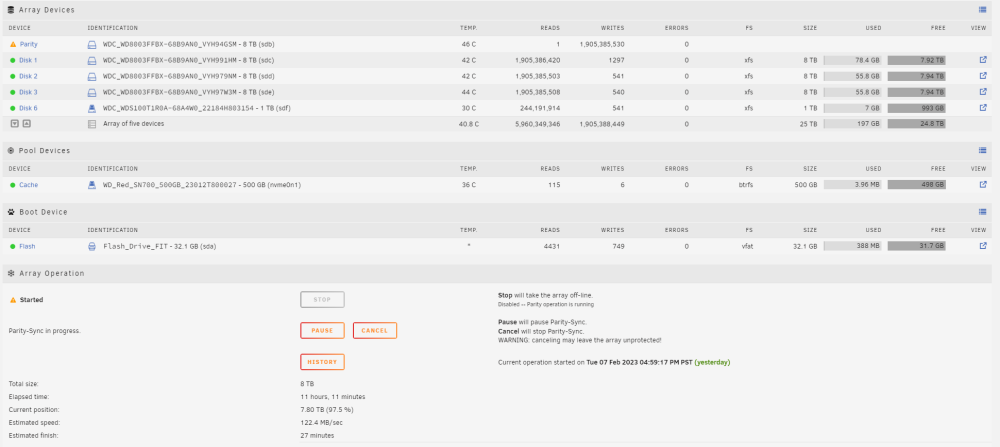Click the Cache filesystem btrfs cell
The image size is (1000, 447).
[x=745, y=185]
